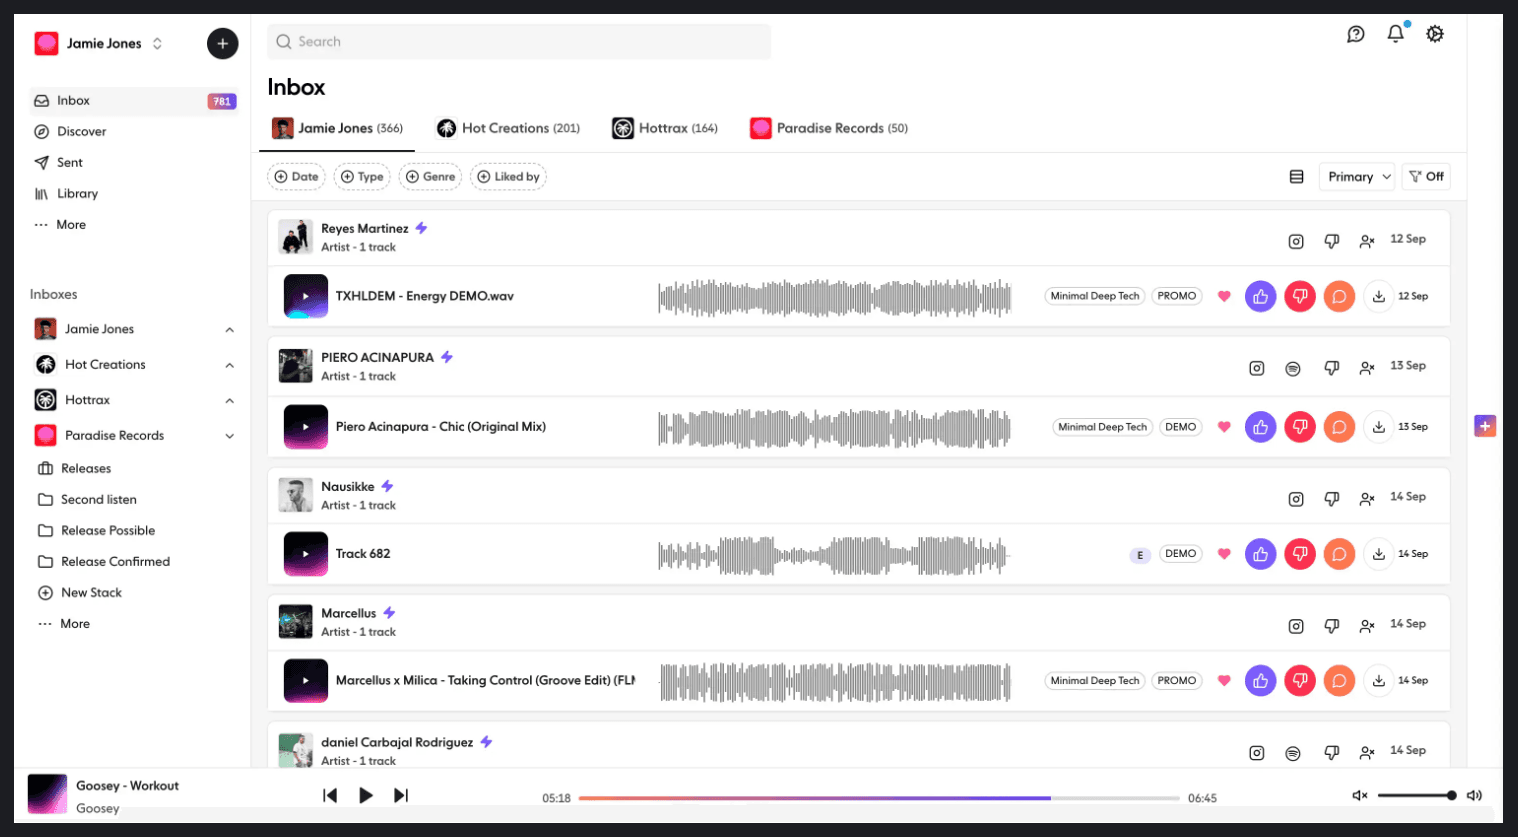Heart the Marcellus x Milica track

[1224, 680]
